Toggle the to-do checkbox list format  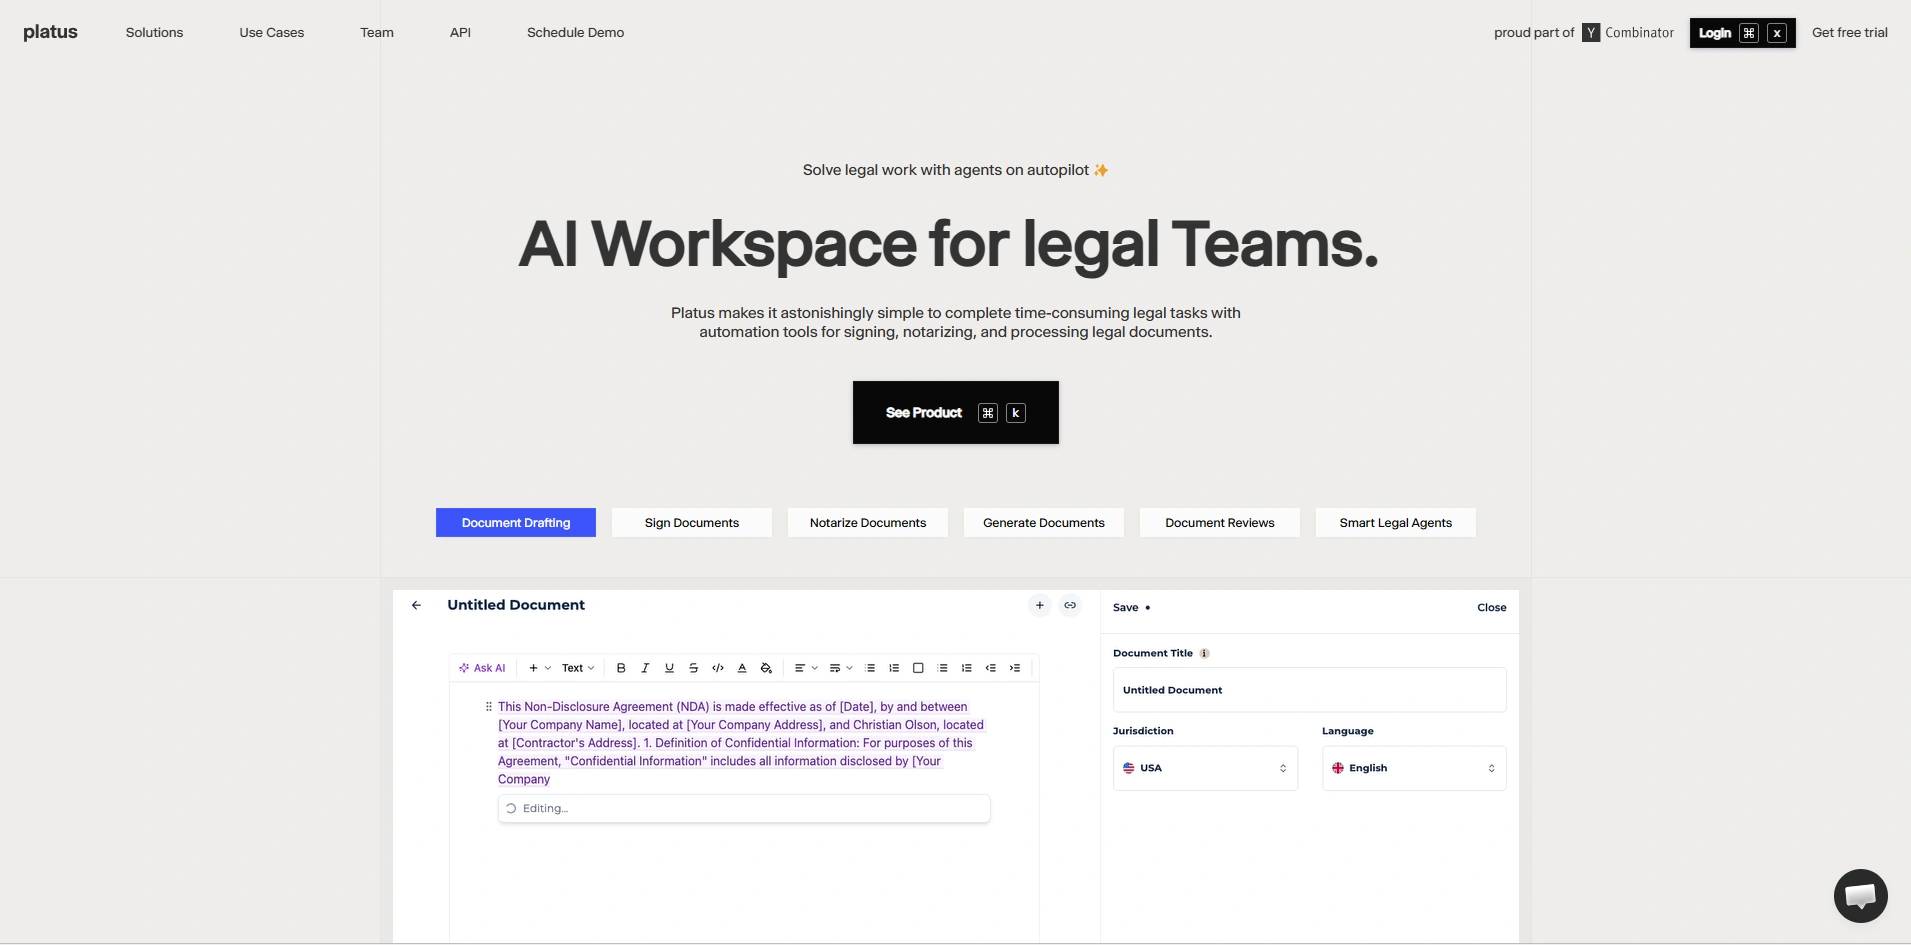918,668
